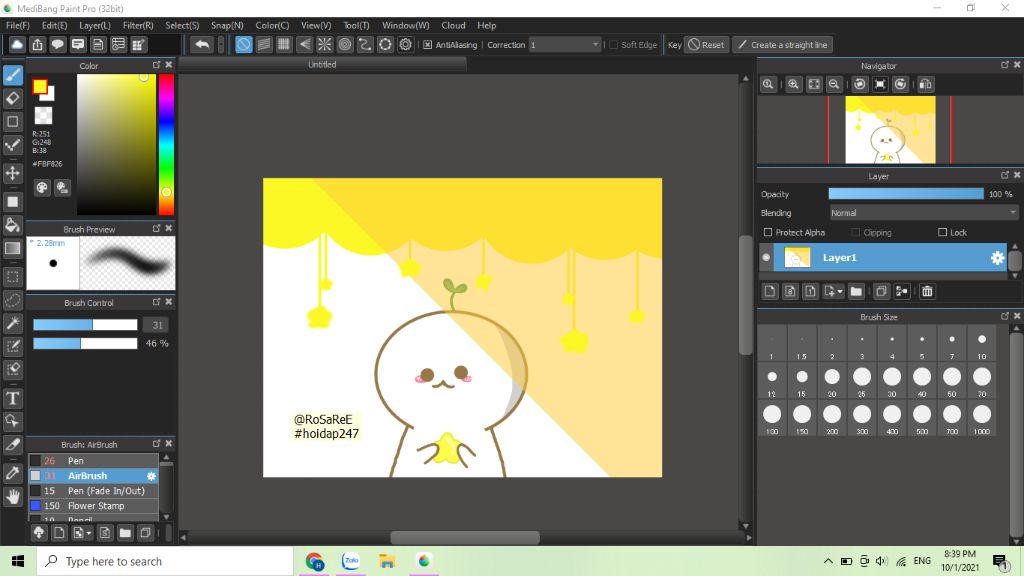The image size is (1024, 576).
Task: Choose brush size 100 preset
Action: (x=772, y=418)
